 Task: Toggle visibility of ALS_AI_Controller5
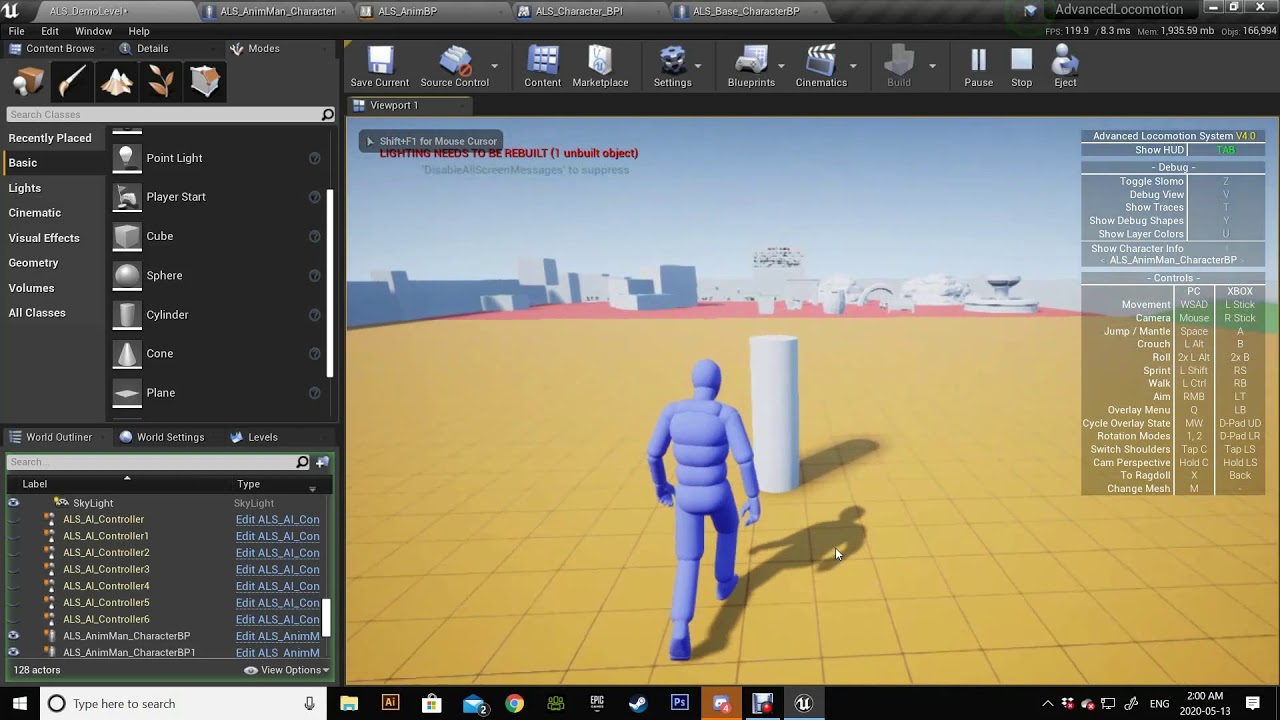point(14,603)
